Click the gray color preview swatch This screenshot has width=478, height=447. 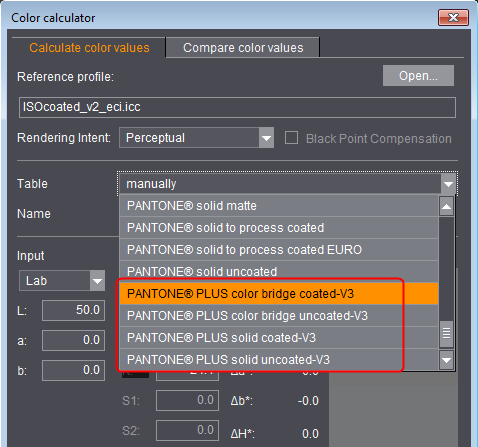click(x=393, y=408)
